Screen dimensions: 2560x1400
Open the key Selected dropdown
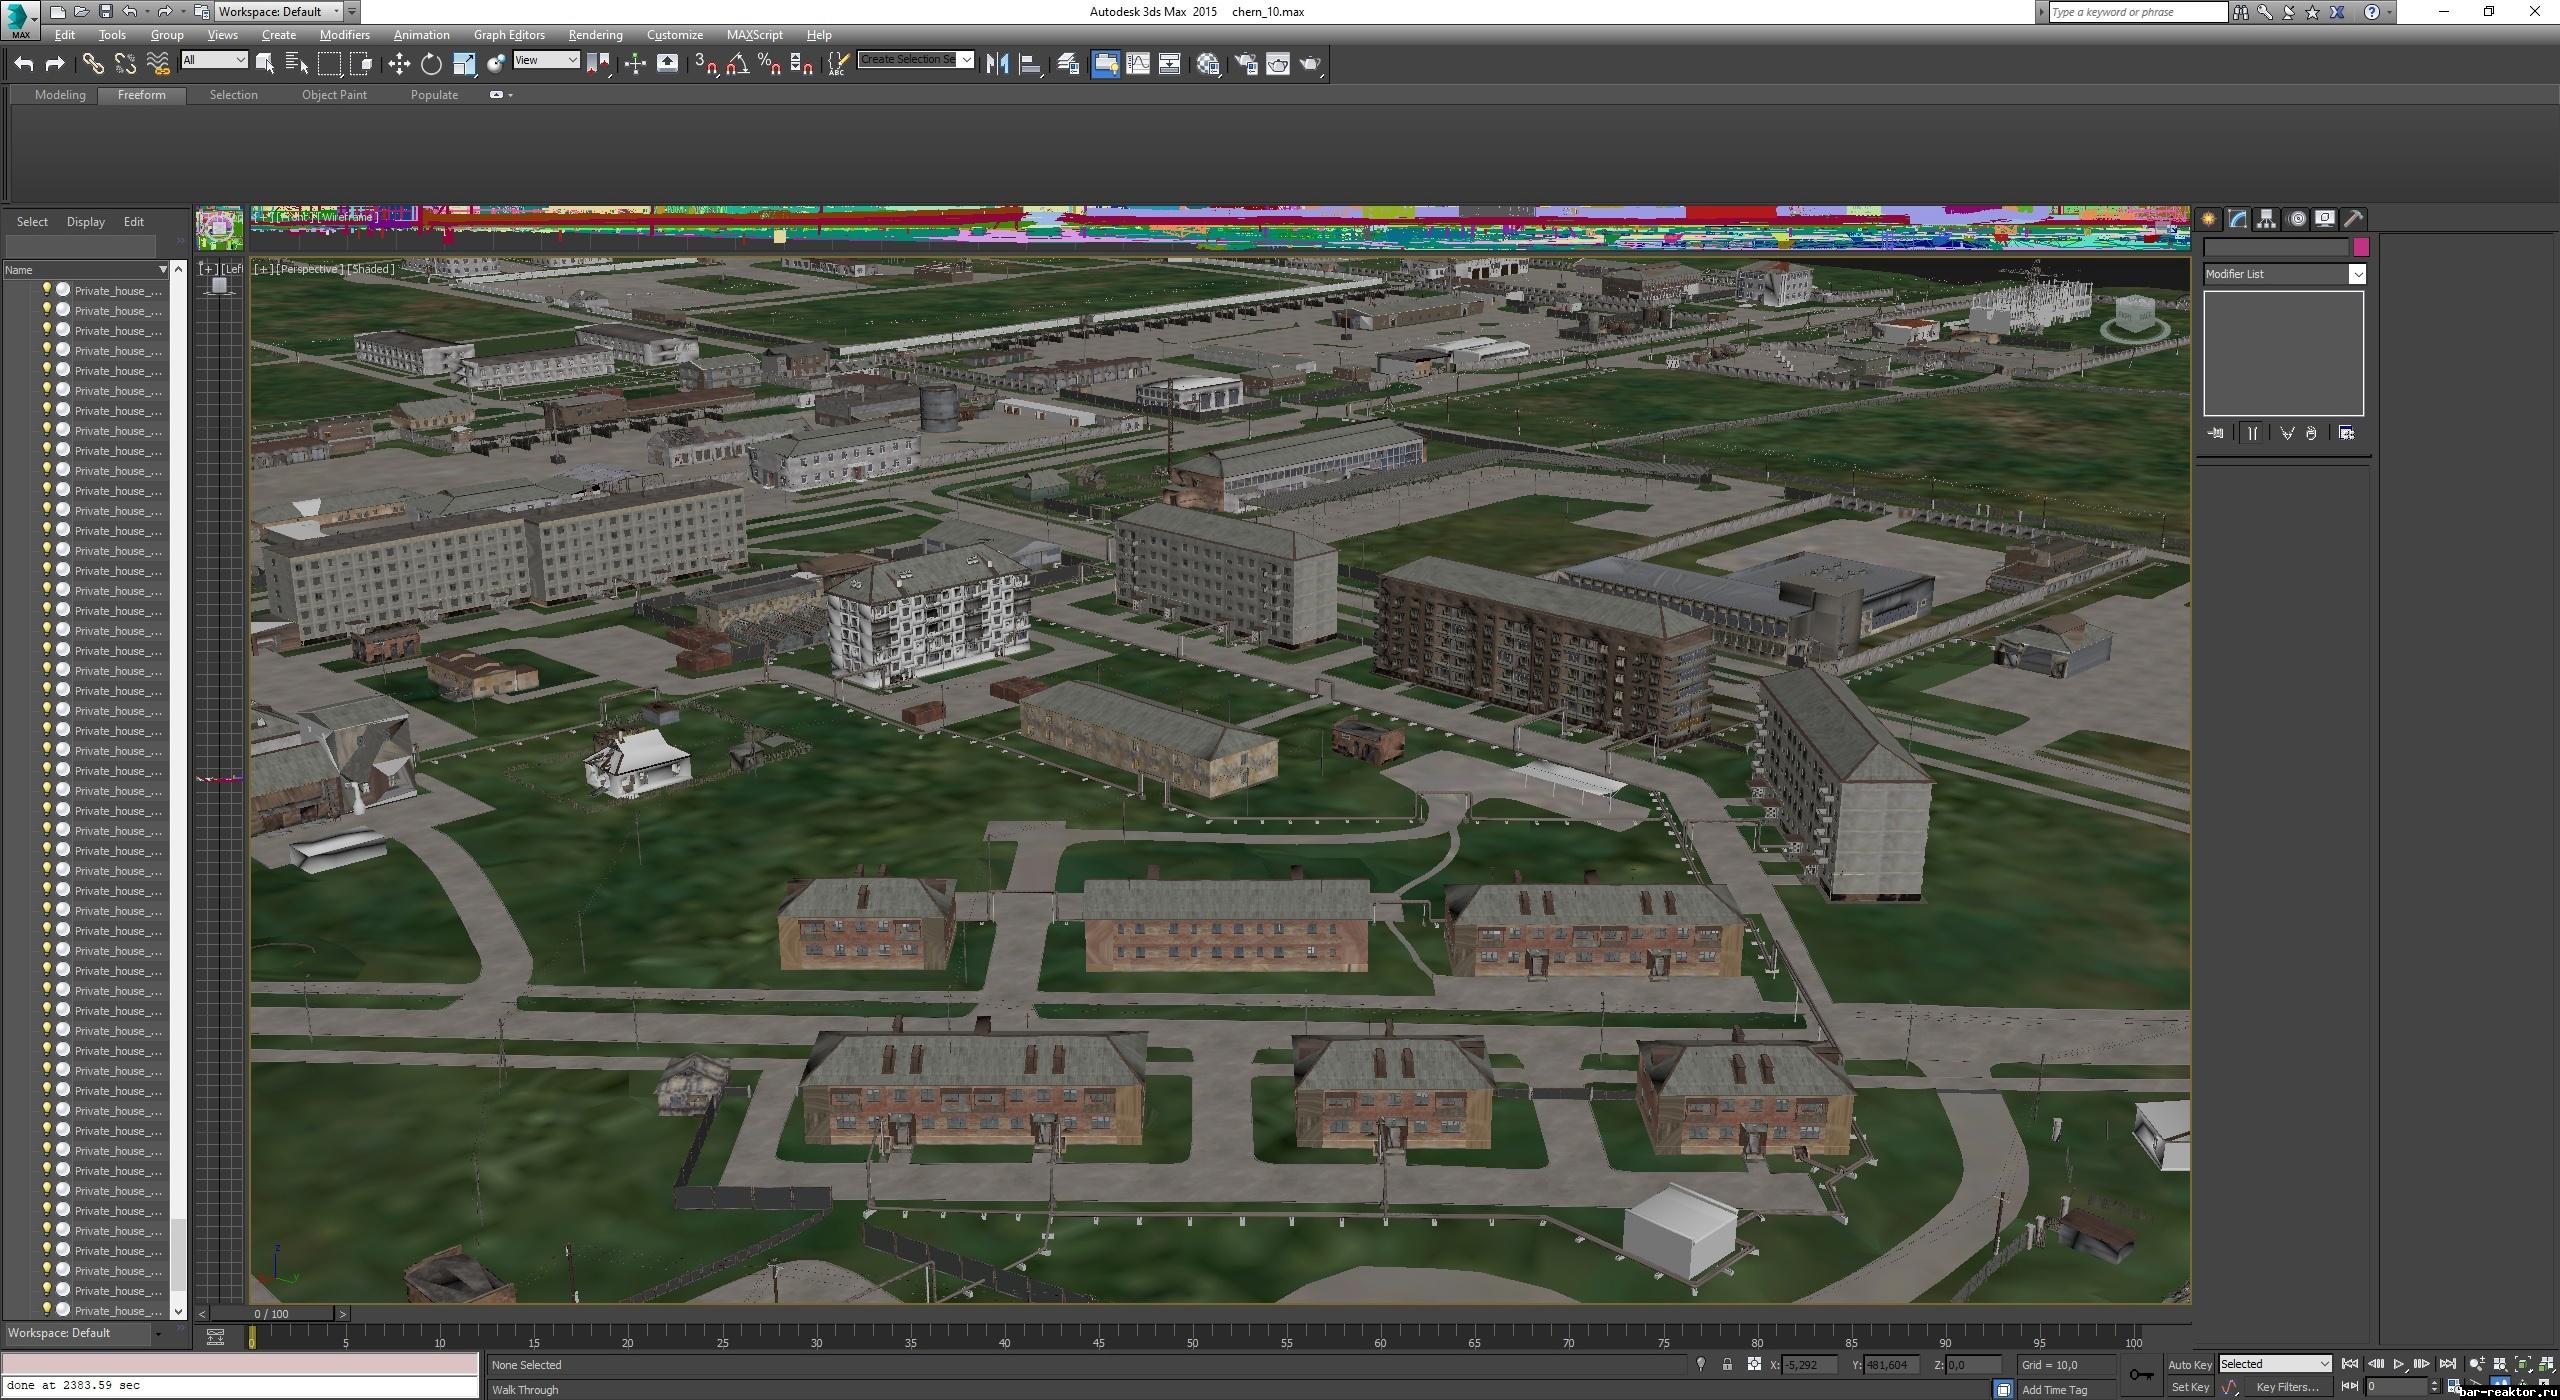(x=2275, y=1364)
